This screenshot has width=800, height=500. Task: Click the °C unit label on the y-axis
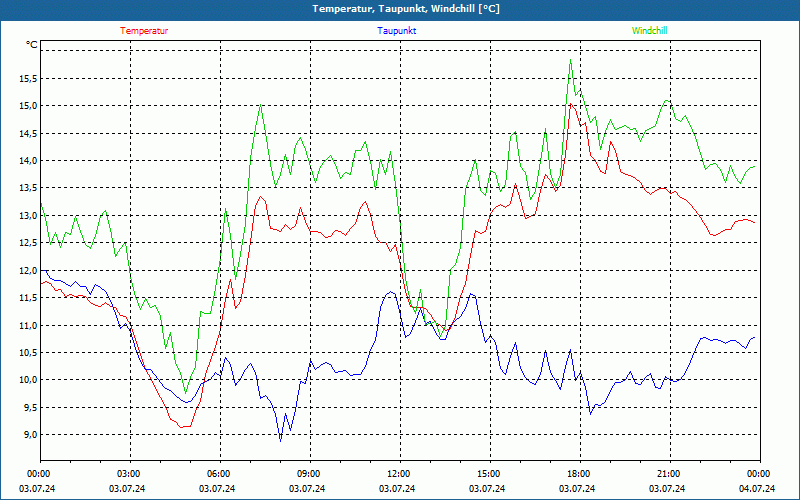pyautogui.click(x=32, y=45)
